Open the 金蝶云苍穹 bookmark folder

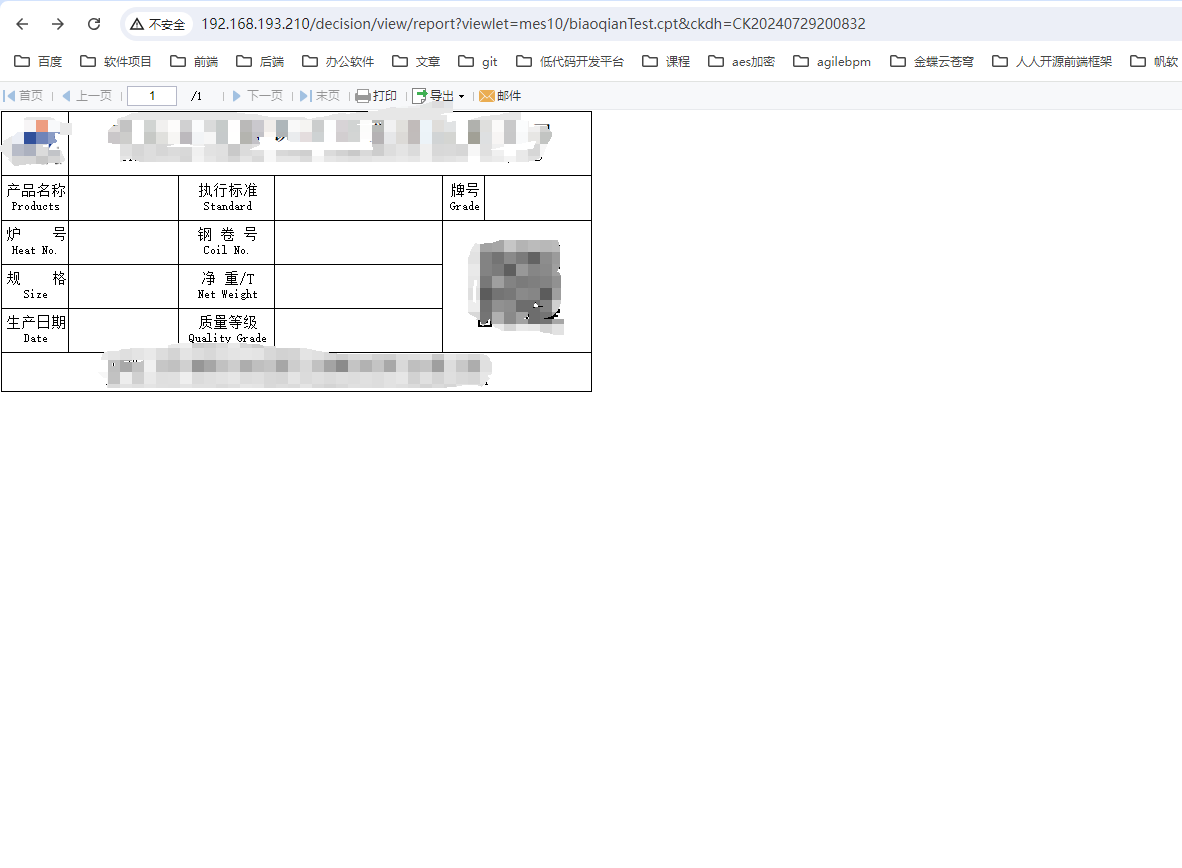(x=932, y=61)
